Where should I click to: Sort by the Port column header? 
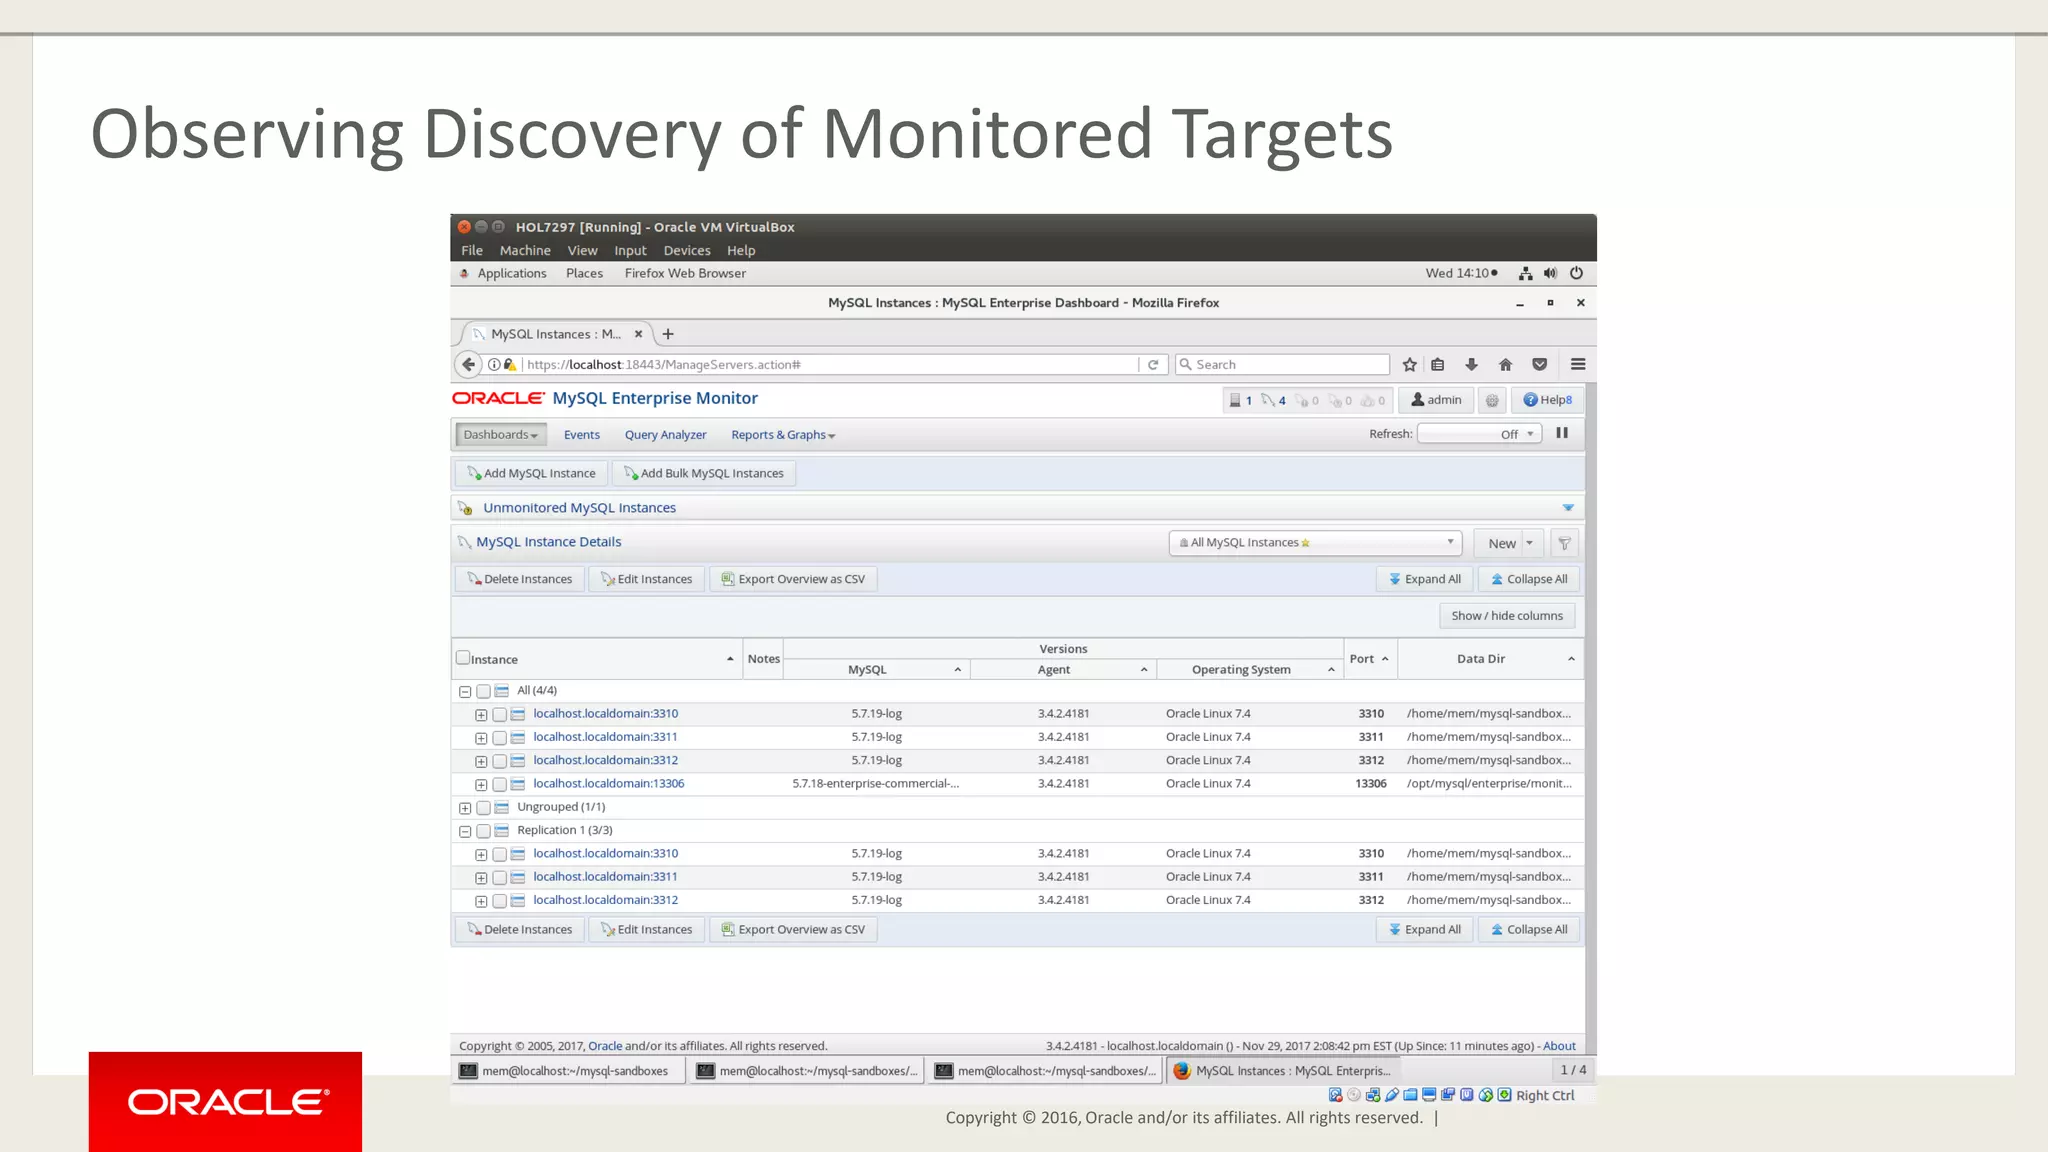[x=1369, y=659]
